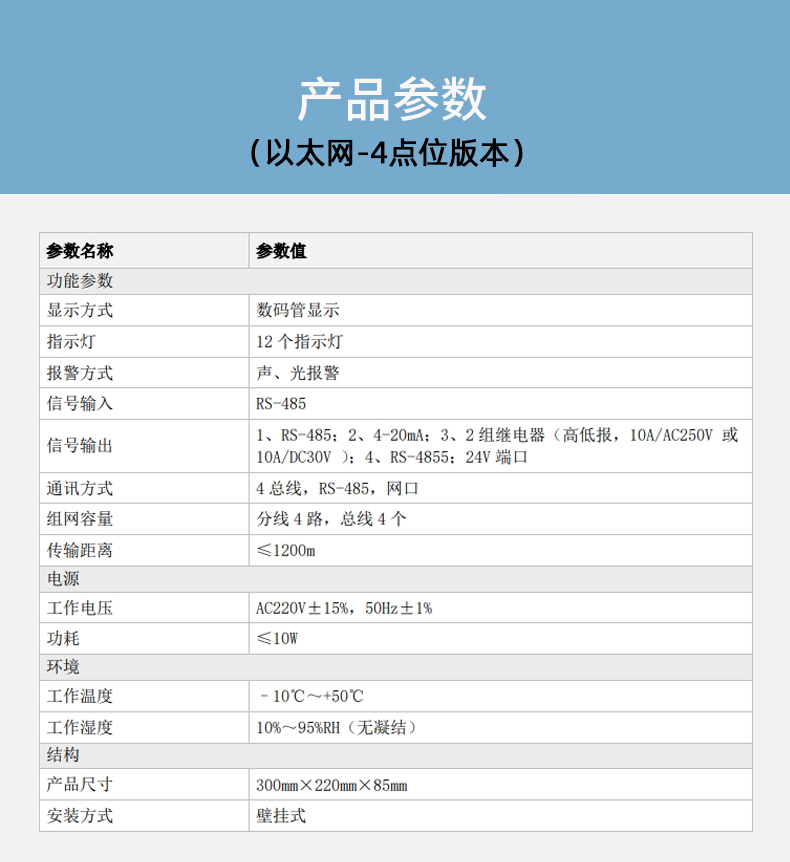Image resolution: width=790 pixels, height=862 pixels.
Task: Click the "12 个指示灯" value cell
Action: (300, 342)
